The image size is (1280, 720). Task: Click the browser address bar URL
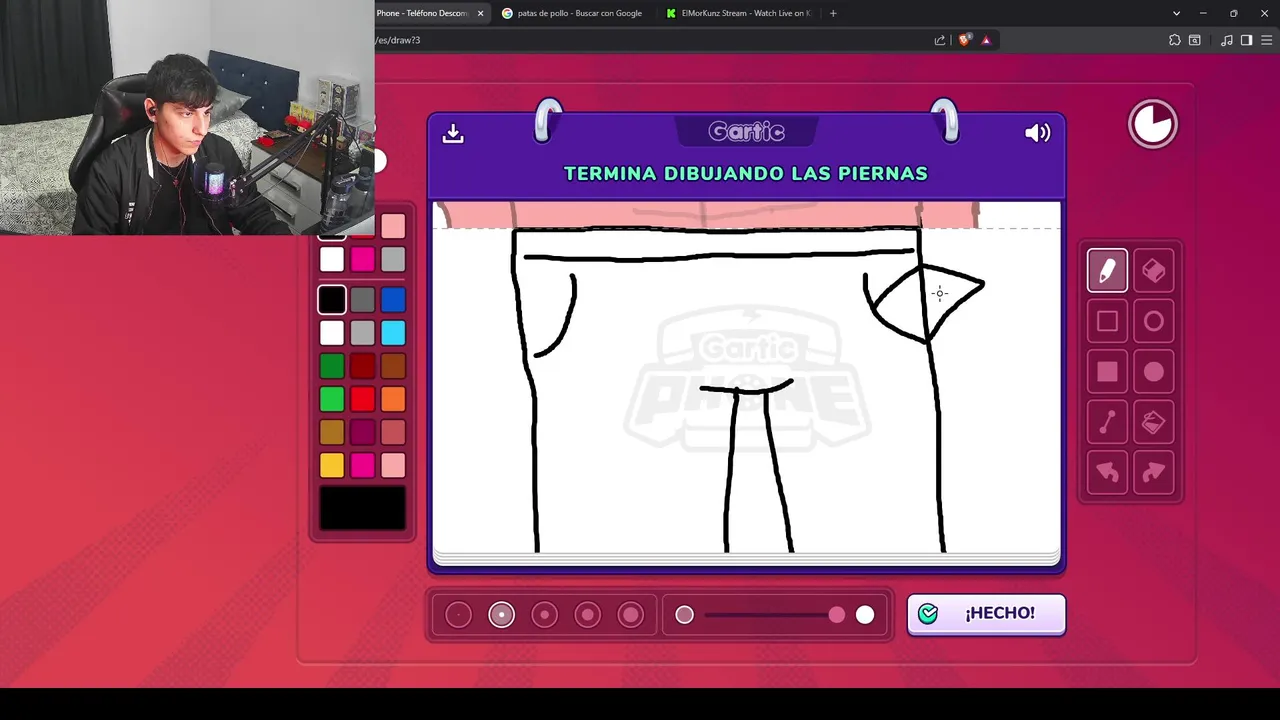(x=398, y=40)
